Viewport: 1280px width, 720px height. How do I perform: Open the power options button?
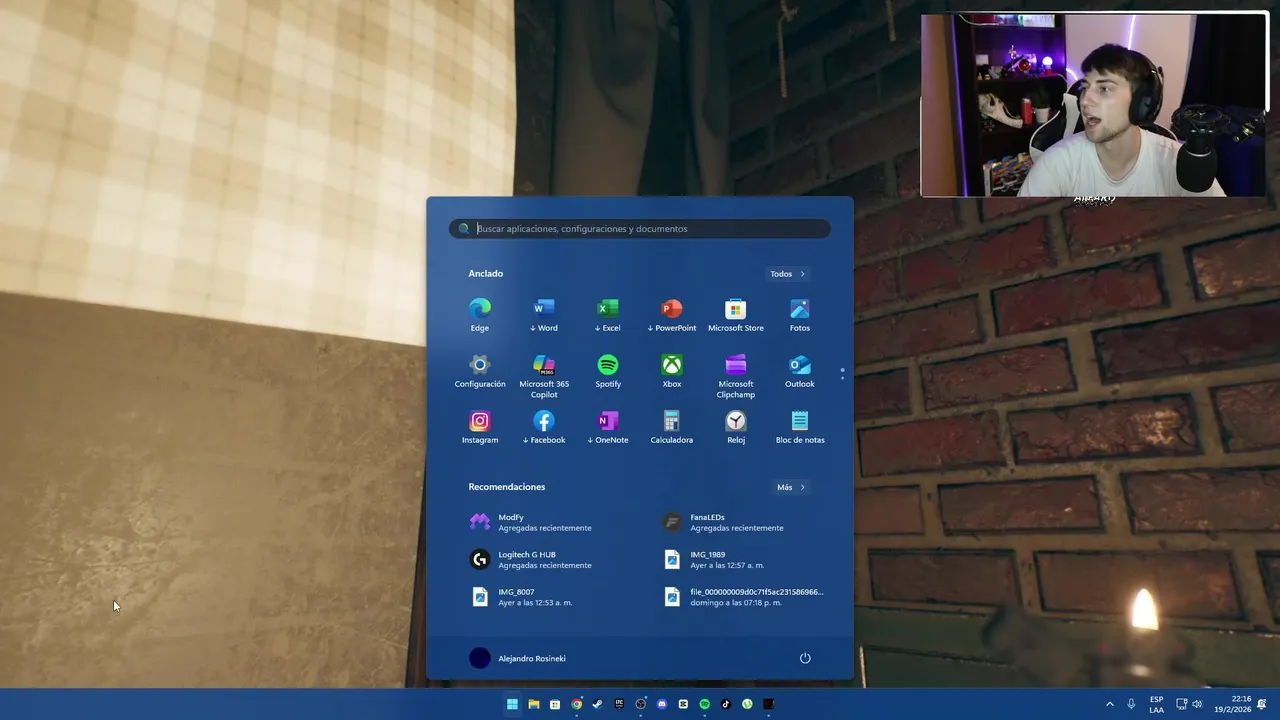pyautogui.click(x=805, y=658)
